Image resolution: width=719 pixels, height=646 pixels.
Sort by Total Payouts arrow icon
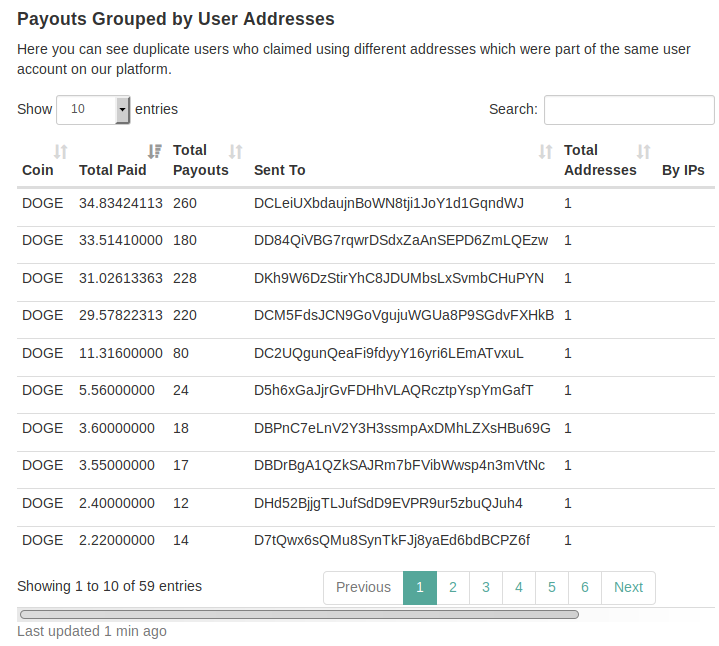coord(235,151)
